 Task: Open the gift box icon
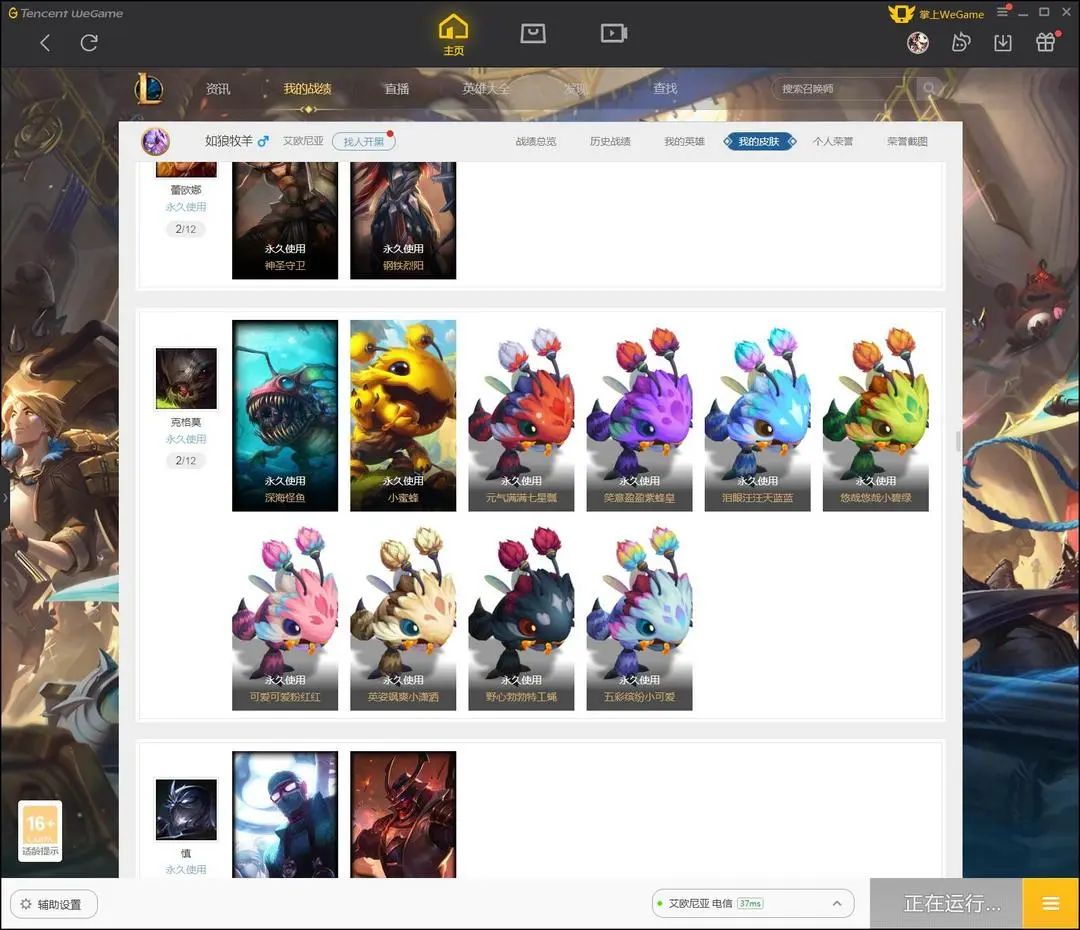coord(1046,42)
